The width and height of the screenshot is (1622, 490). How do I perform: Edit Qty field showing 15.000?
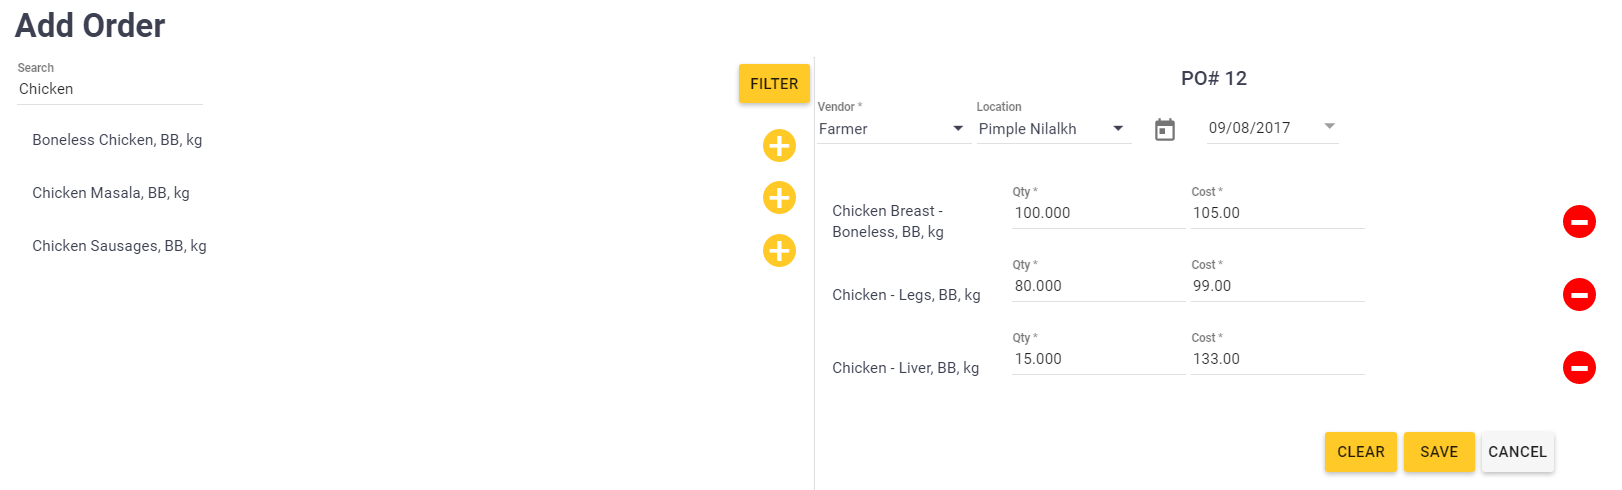tap(1098, 359)
